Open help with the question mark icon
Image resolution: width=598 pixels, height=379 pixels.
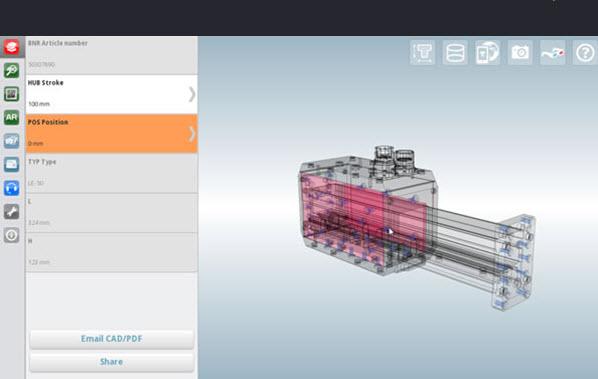pos(585,53)
